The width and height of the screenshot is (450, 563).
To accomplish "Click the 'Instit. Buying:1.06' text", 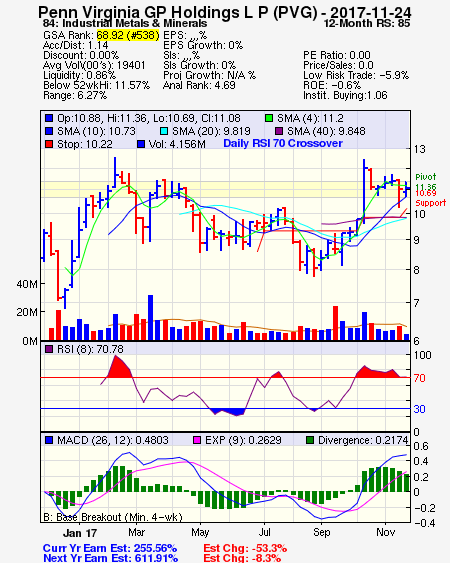I will (x=345, y=95).
